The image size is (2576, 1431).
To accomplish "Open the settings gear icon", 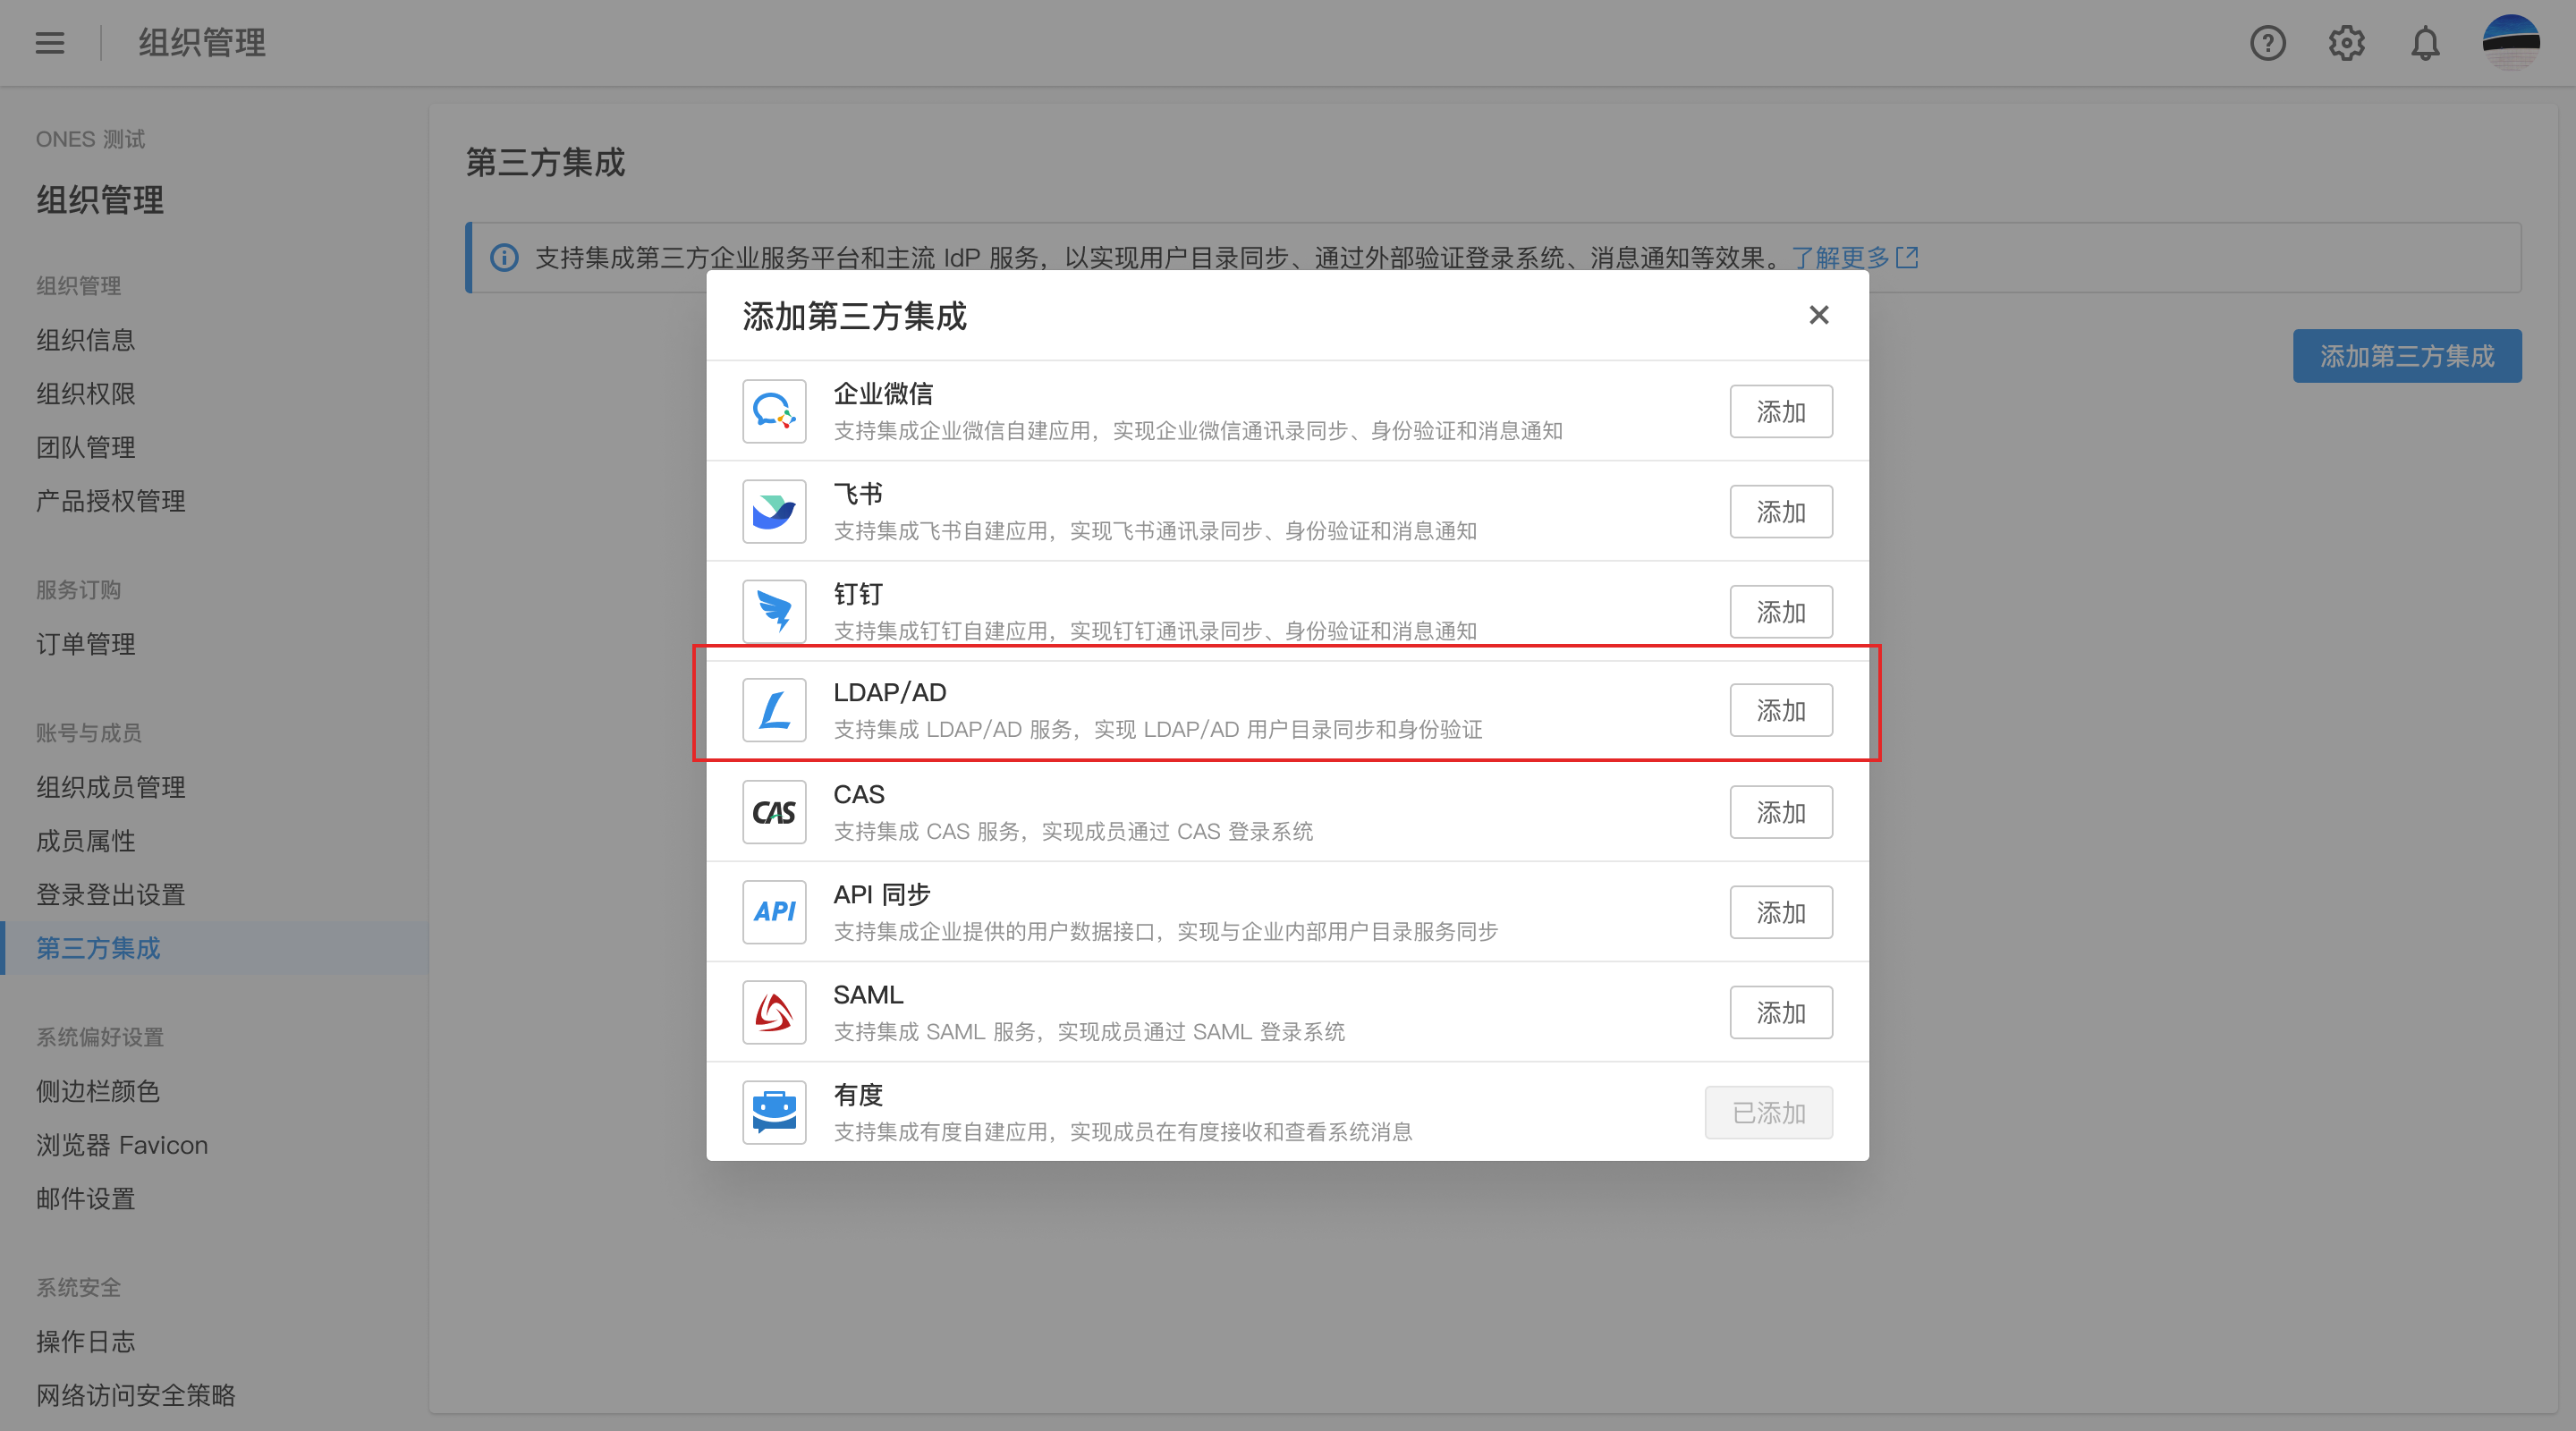I will (x=2346, y=43).
